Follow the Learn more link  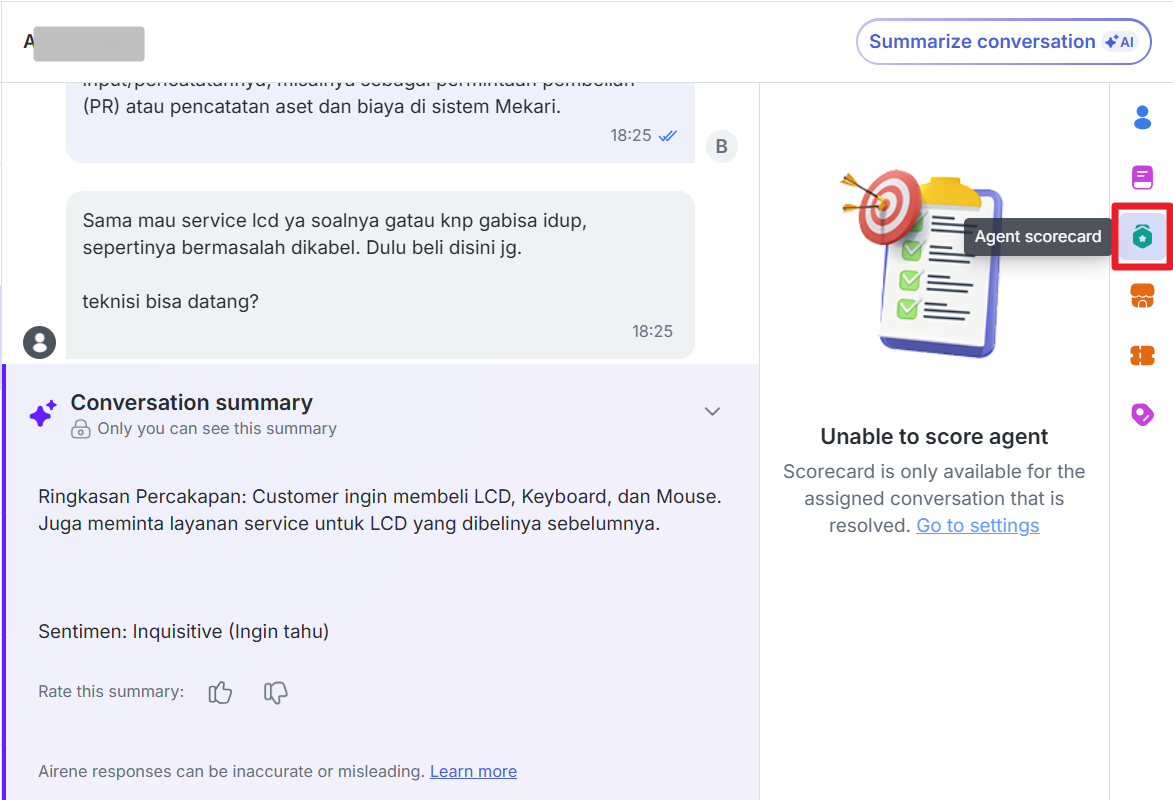[x=474, y=772]
